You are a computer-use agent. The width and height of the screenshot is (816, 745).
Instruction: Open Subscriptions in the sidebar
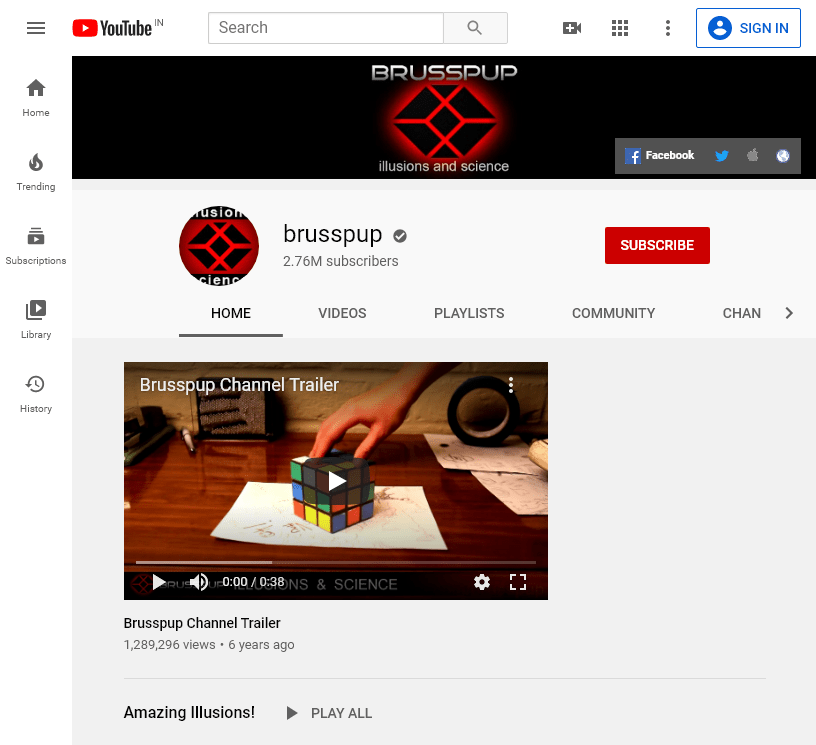[36, 246]
